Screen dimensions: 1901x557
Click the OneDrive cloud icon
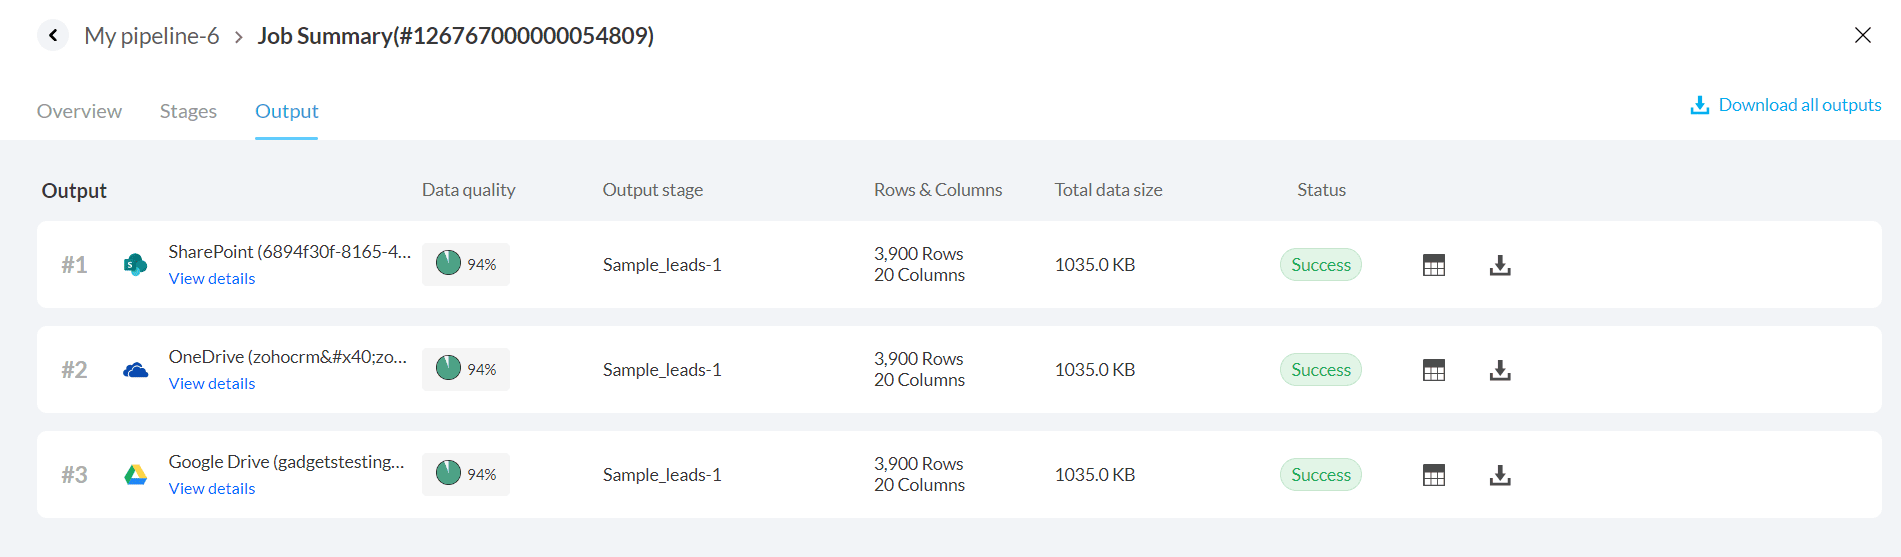click(x=135, y=370)
